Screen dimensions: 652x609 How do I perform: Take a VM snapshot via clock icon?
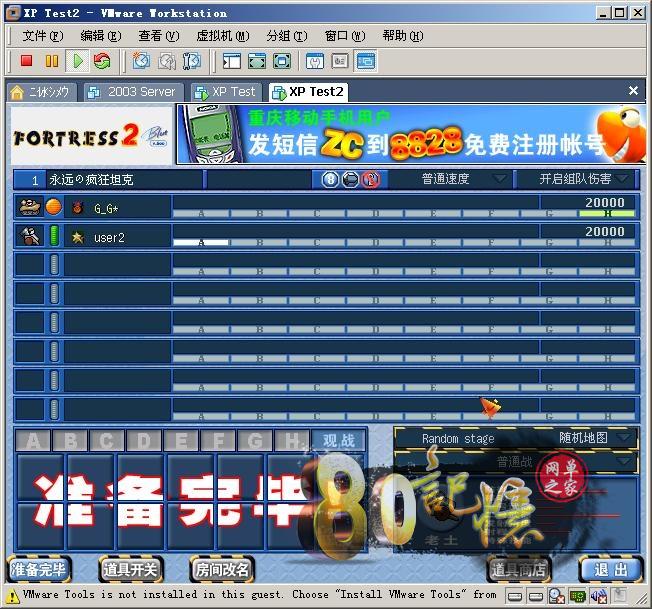pos(142,61)
